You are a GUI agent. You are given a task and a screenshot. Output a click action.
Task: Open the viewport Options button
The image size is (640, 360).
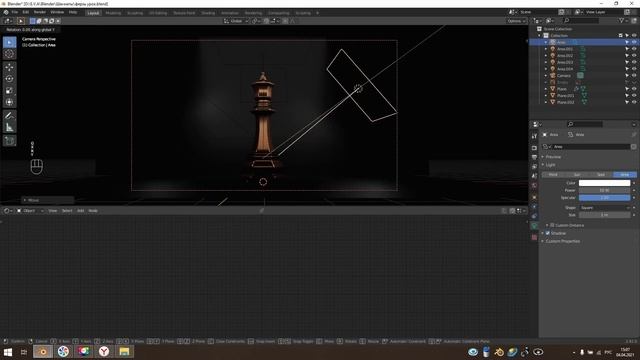click(x=516, y=21)
